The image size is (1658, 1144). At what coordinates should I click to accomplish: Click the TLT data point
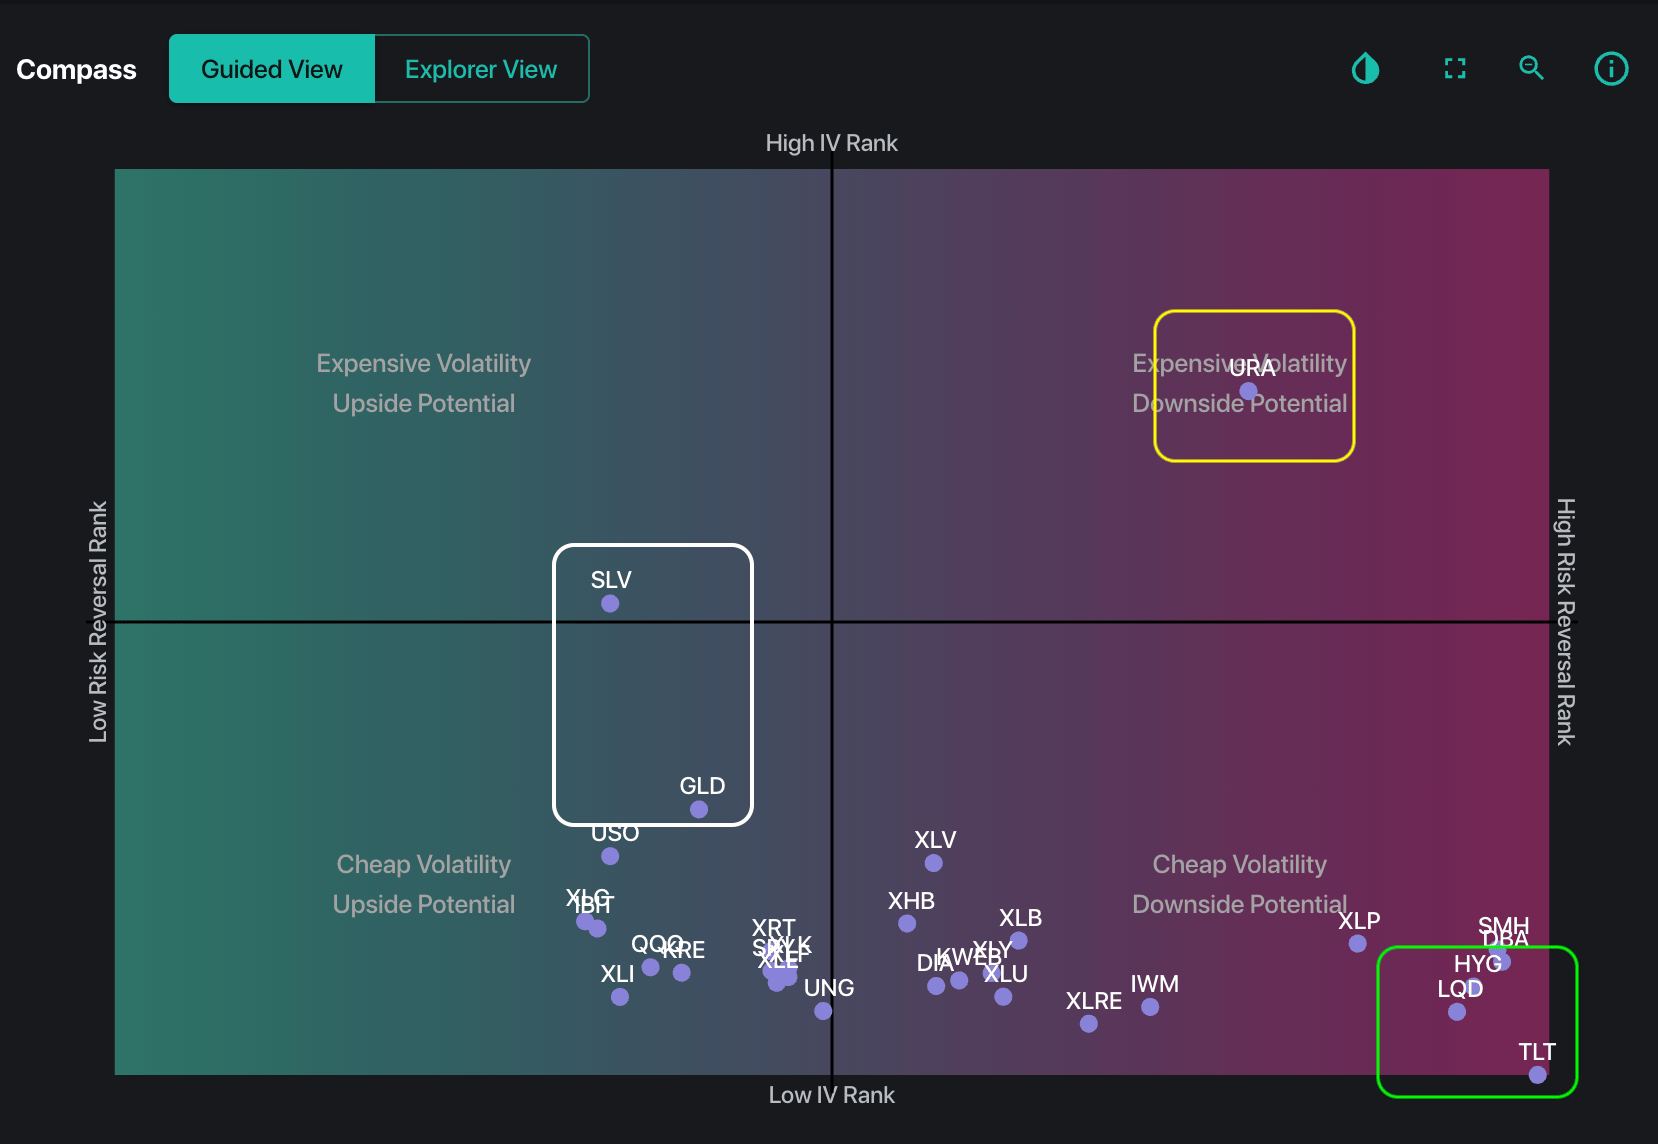point(1537,1075)
